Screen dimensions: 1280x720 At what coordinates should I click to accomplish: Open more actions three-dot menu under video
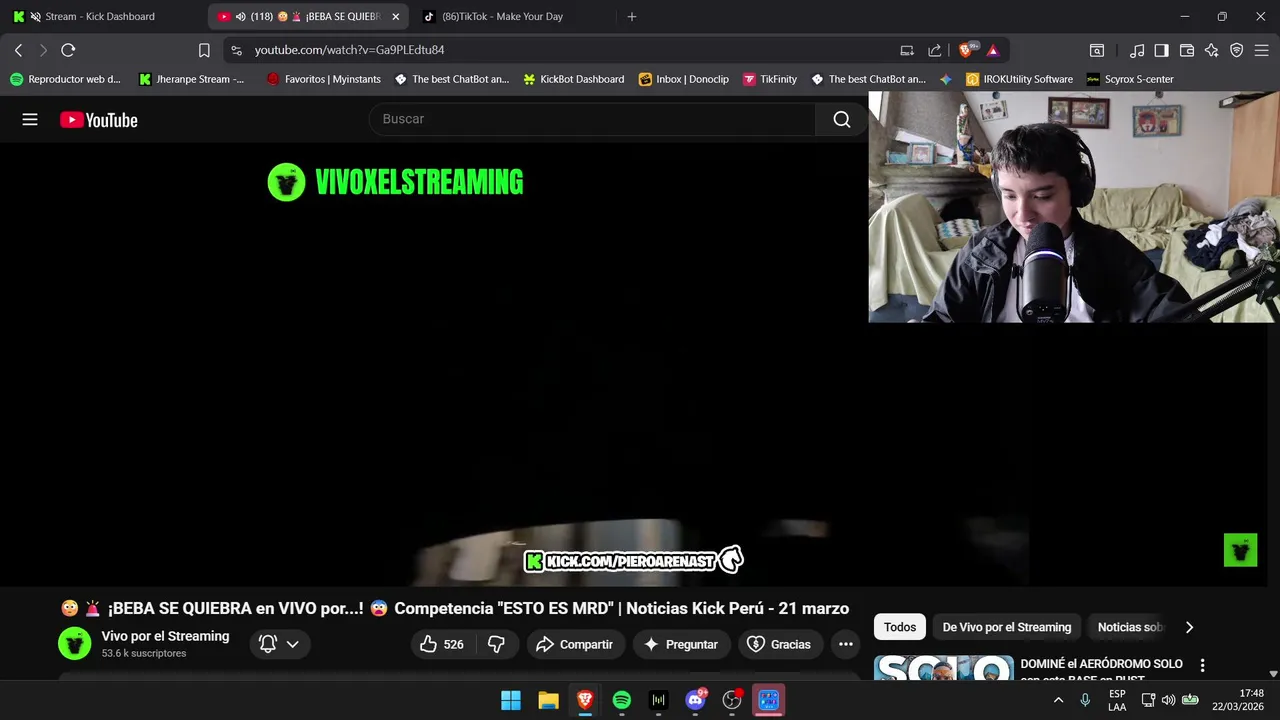845,644
